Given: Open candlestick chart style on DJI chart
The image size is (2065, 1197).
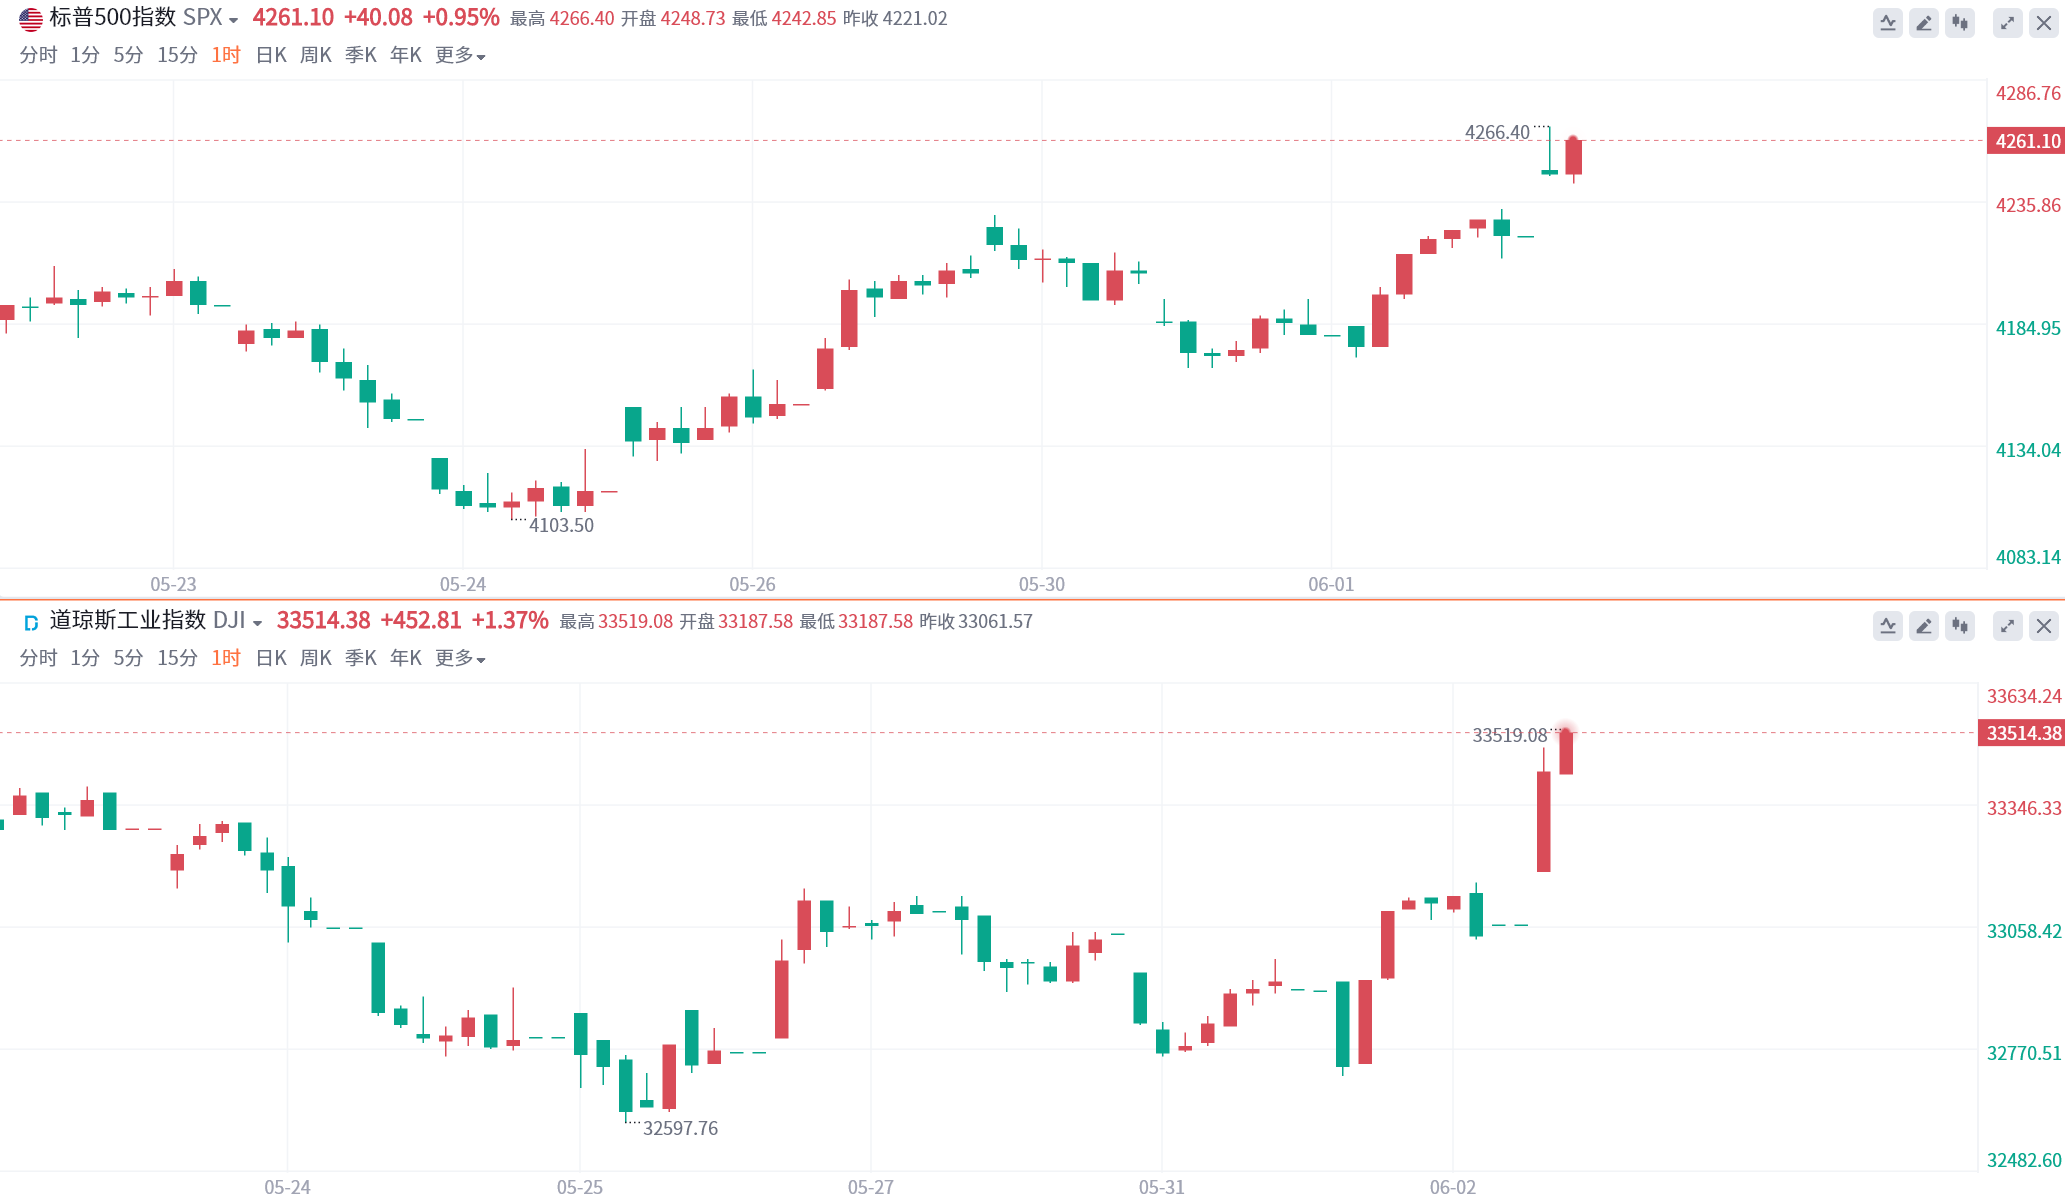Looking at the screenshot, I should [1959, 626].
